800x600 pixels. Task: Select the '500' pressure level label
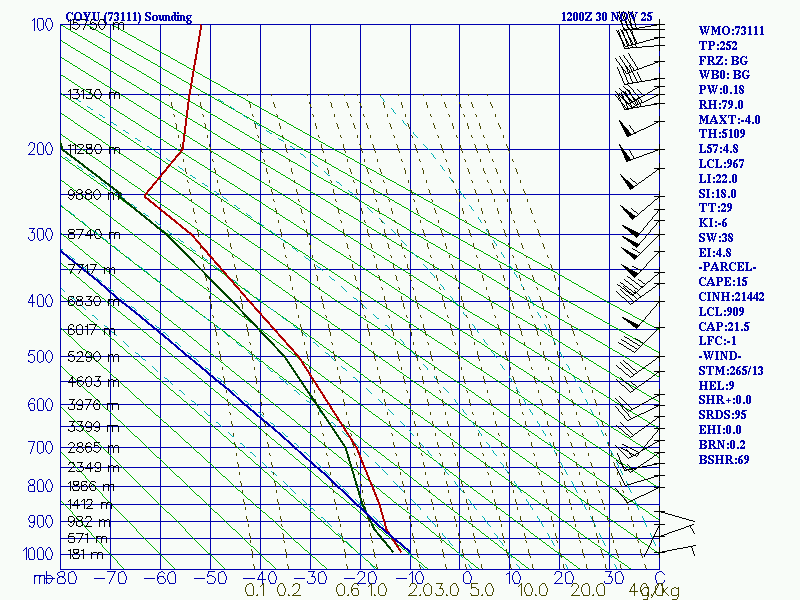(x=40, y=356)
